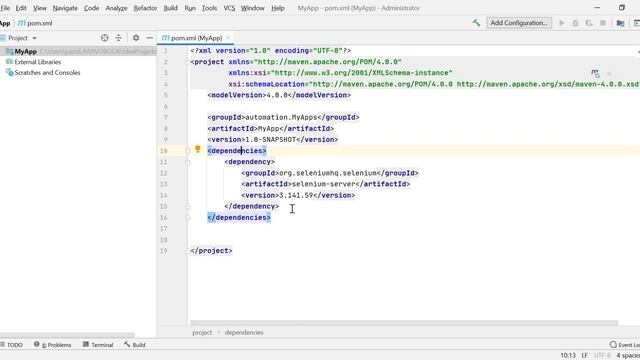The width and height of the screenshot is (640, 360).
Task: Click fold end marker on line 16
Action: point(188,218)
